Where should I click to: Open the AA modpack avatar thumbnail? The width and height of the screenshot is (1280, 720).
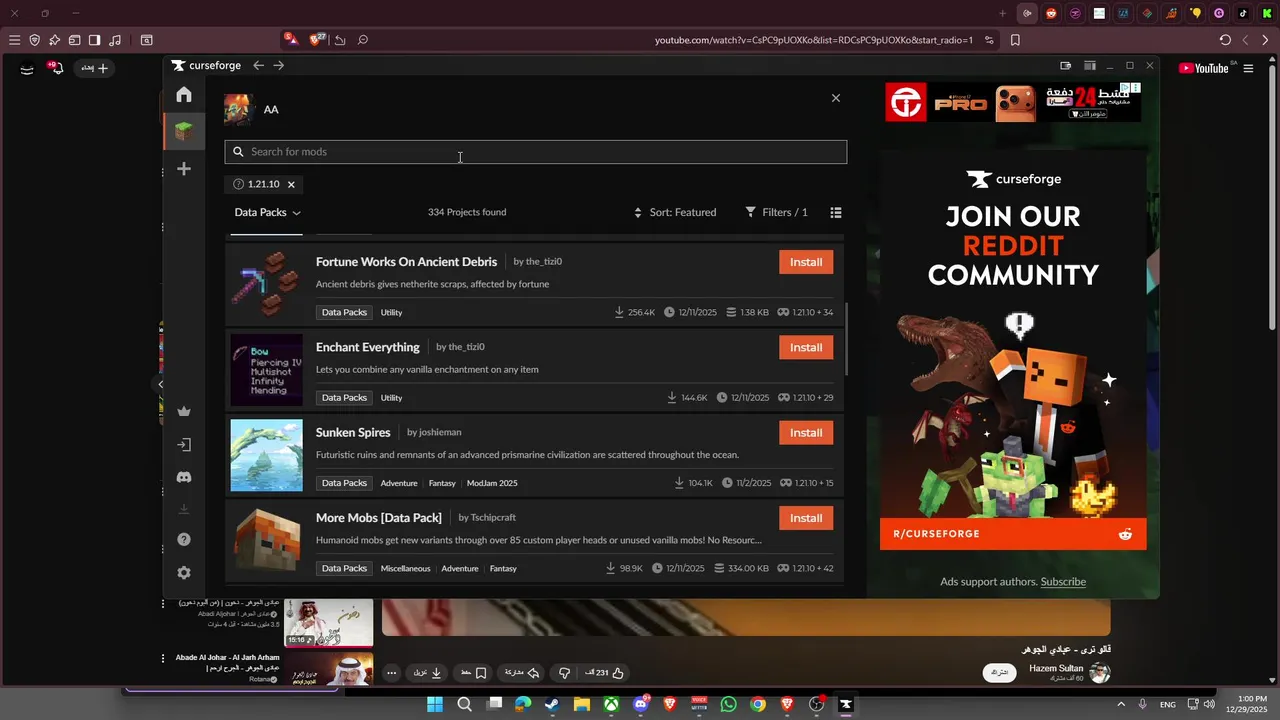pos(238,109)
